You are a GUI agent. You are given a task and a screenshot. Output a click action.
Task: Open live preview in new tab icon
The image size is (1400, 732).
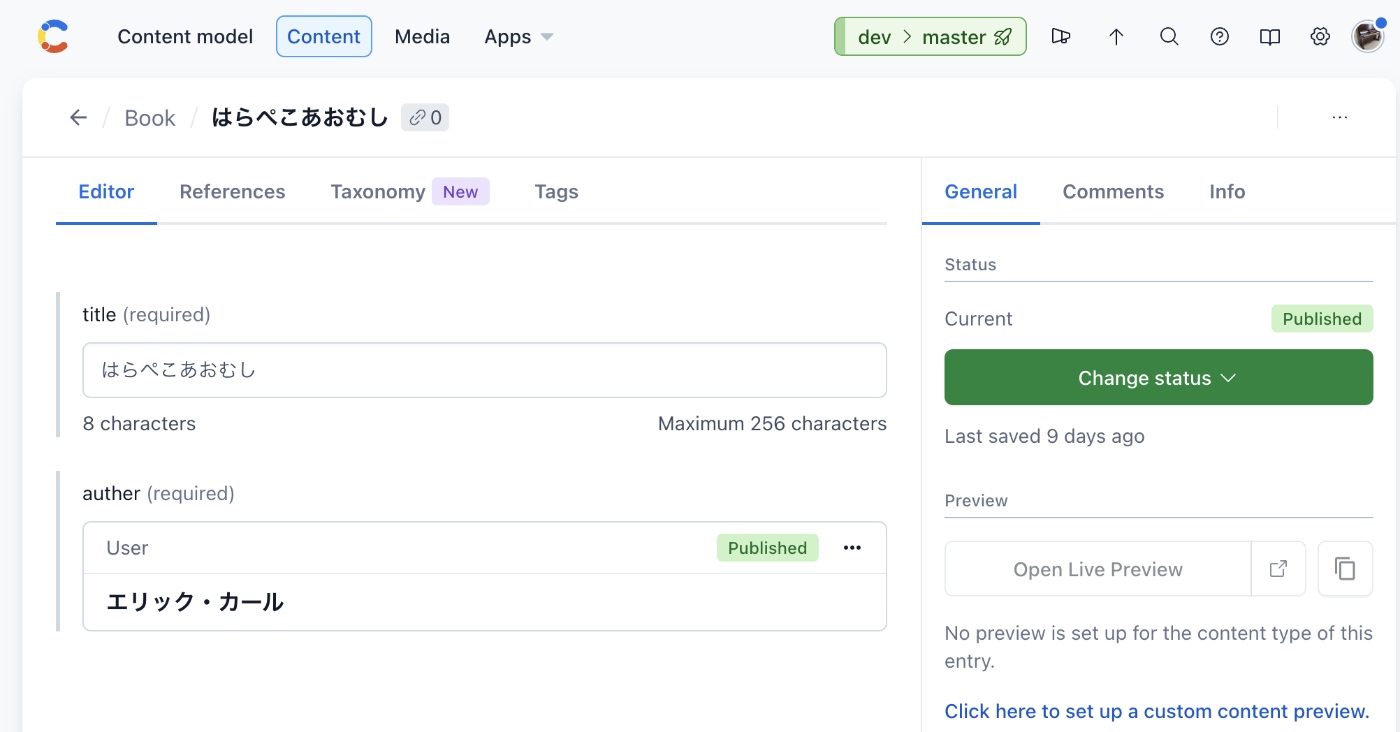pos(1278,569)
